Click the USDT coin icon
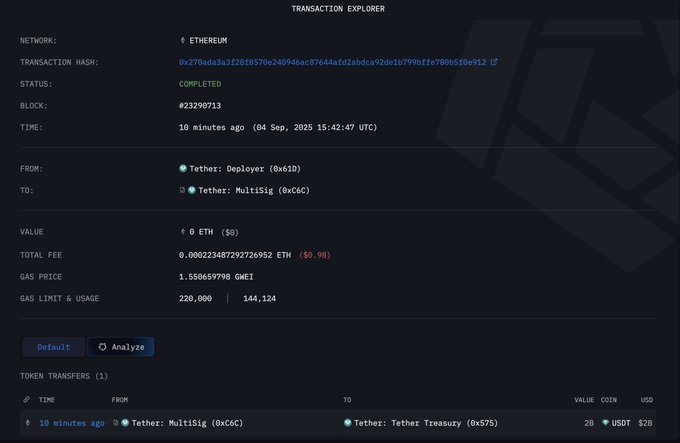680x443 pixels. (605, 422)
